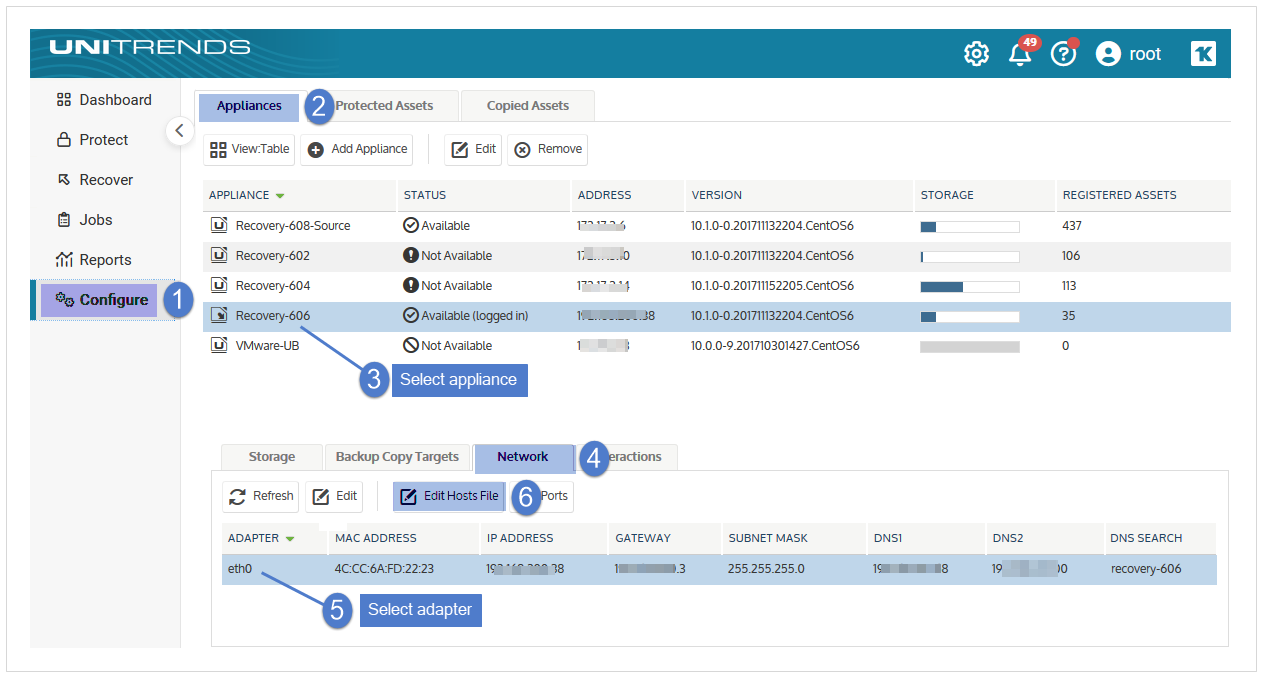Switch to the Protected Assets tab
The image size is (1283, 692).
coord(384,106)
